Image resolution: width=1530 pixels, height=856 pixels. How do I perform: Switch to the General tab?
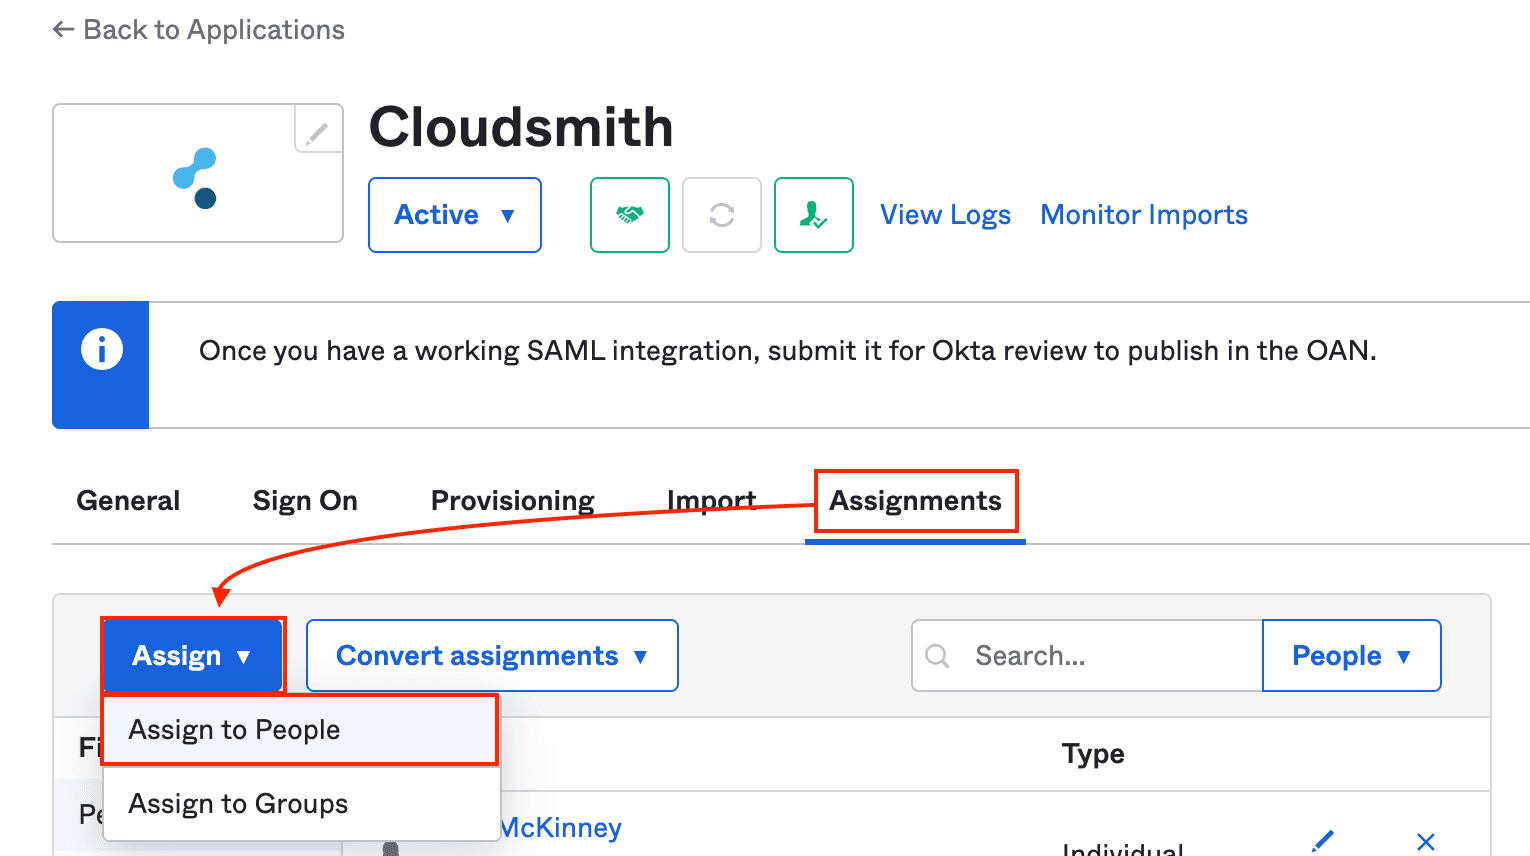(x=128, y=501)
